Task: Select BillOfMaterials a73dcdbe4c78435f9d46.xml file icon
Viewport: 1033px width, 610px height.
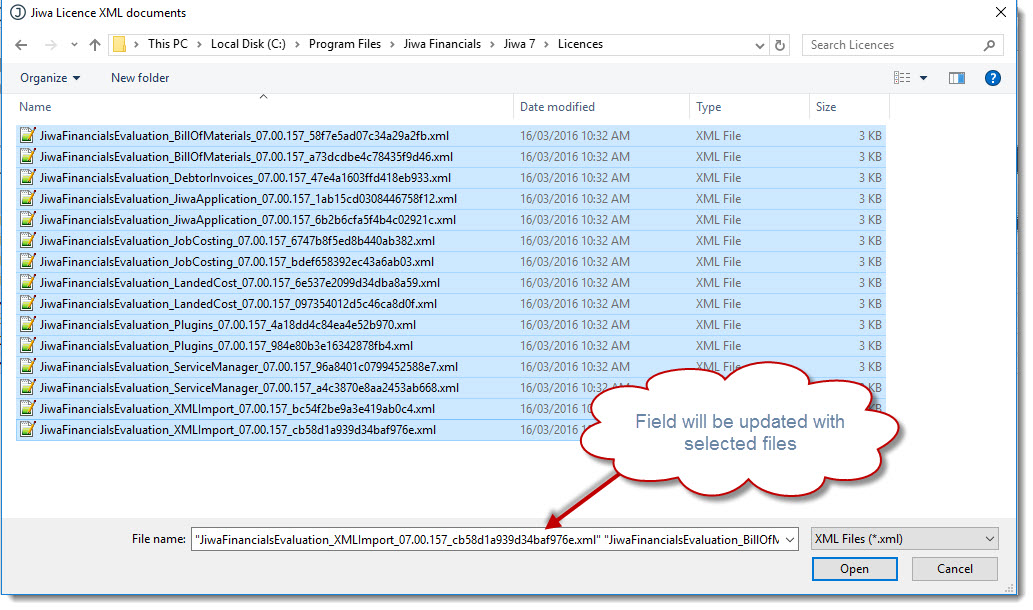Action: tap(27, 156)
